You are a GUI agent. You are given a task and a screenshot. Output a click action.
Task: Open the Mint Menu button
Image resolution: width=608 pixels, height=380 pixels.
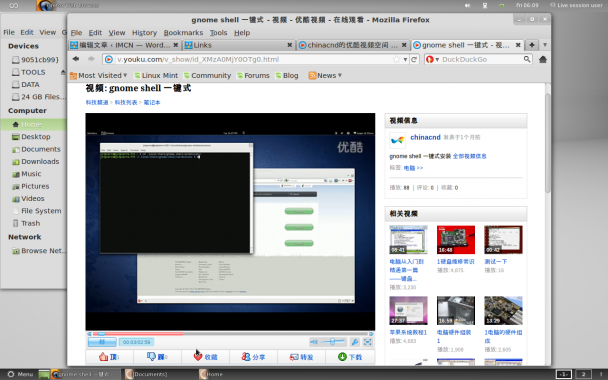(20, 374)
